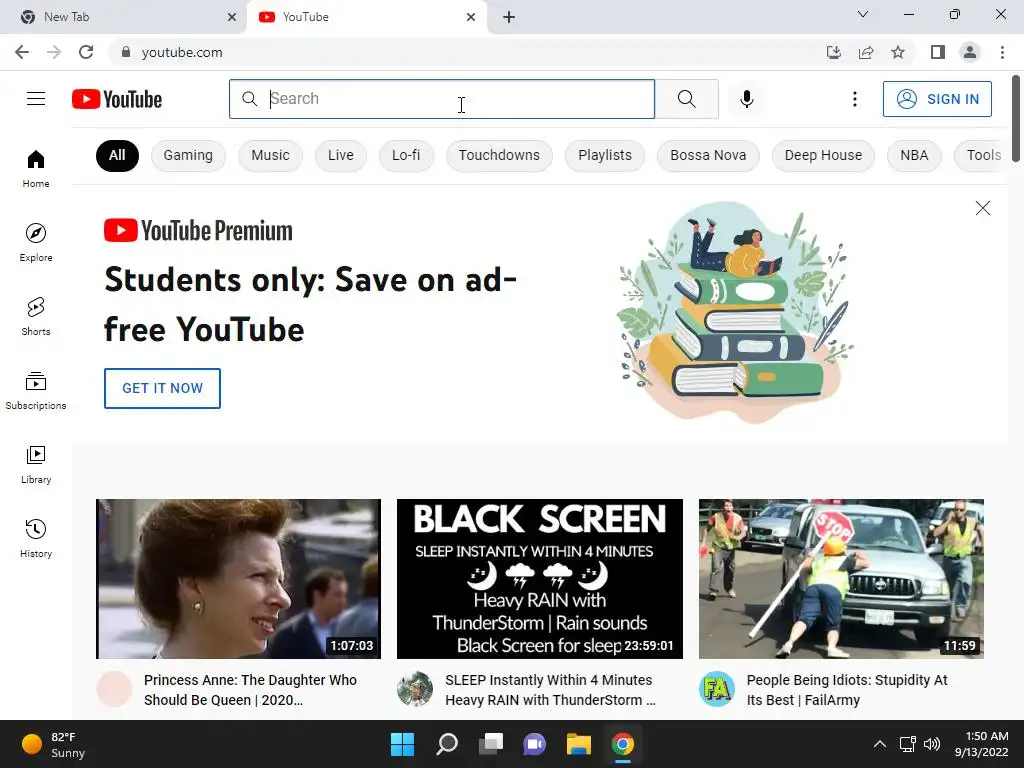Go forward in browser
Viewport: 1024px width, 768px height.
(54, 52)
